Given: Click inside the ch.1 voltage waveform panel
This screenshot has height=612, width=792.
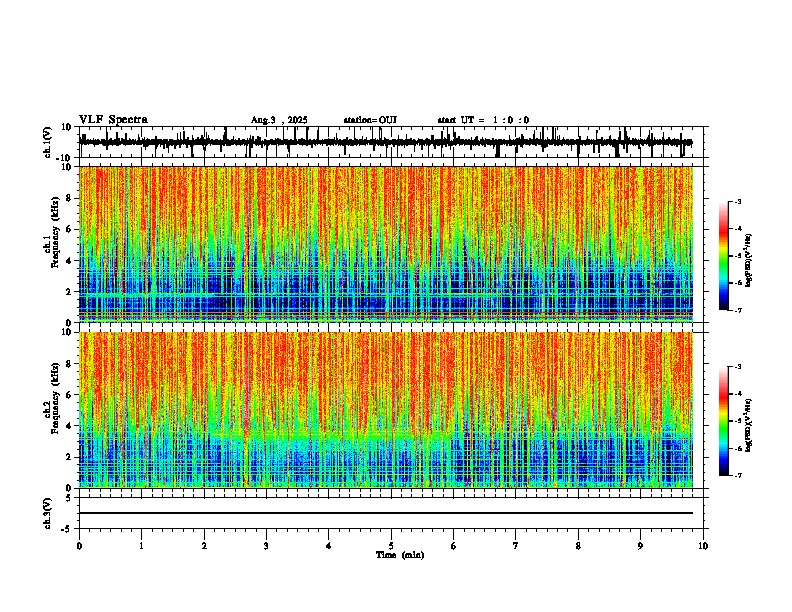Looking at the screenshot, I should (391, 142).
